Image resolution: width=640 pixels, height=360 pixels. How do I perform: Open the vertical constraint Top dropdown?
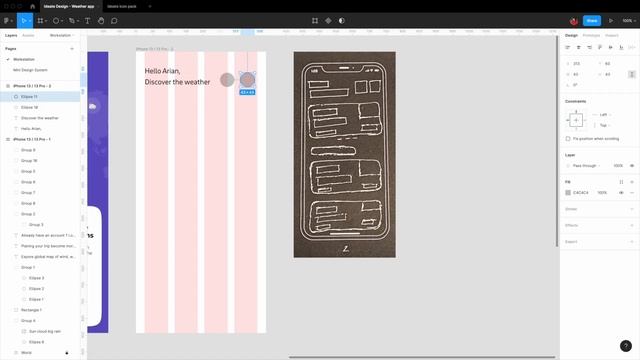click(x=602, y=125)
